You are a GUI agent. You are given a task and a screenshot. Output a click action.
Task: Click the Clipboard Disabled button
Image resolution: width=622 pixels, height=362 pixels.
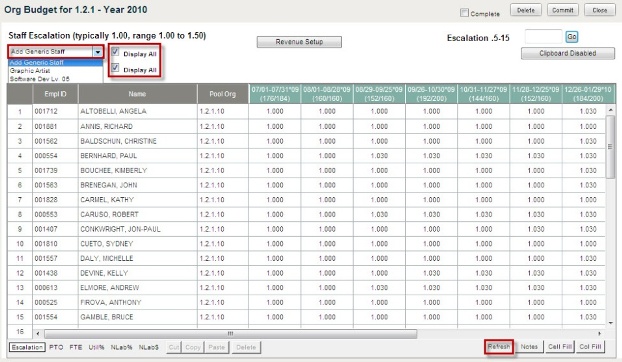[568, 53]
